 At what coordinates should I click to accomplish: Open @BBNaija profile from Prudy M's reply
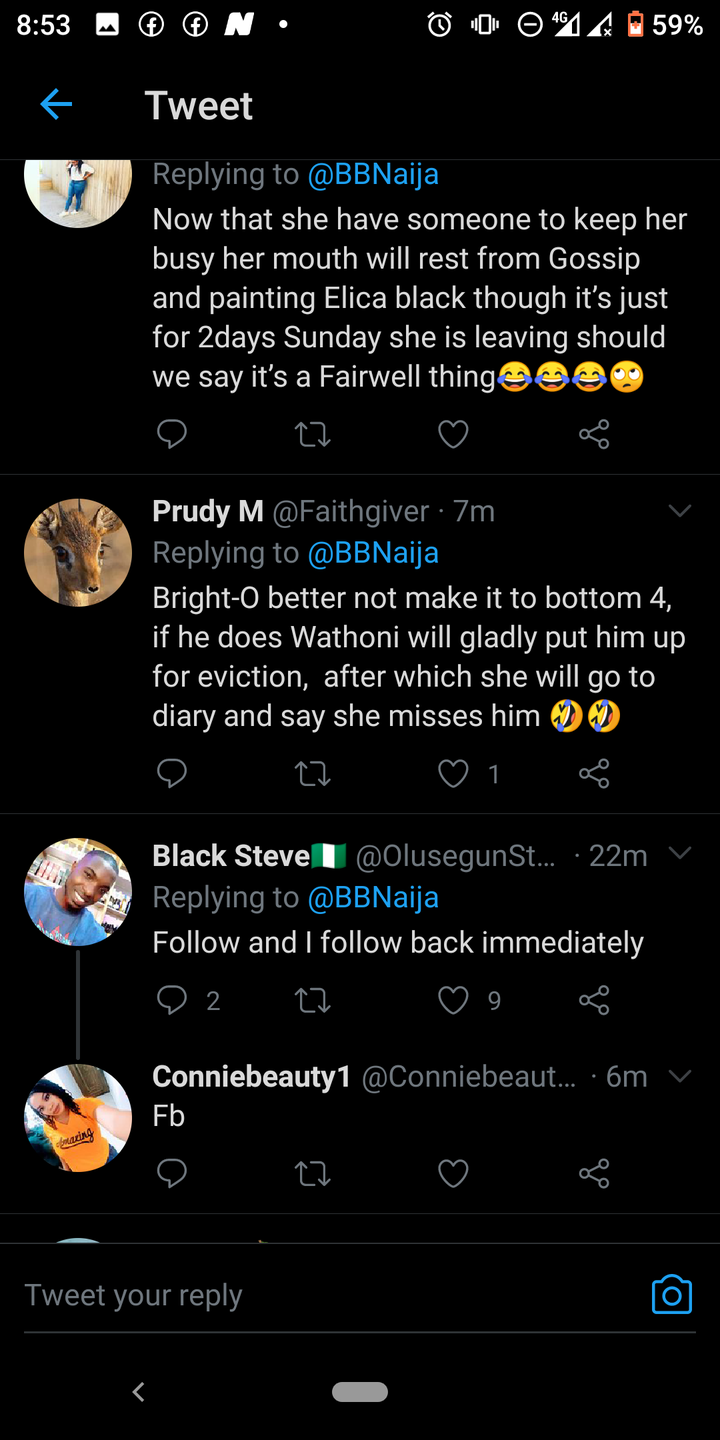[373, 552]
